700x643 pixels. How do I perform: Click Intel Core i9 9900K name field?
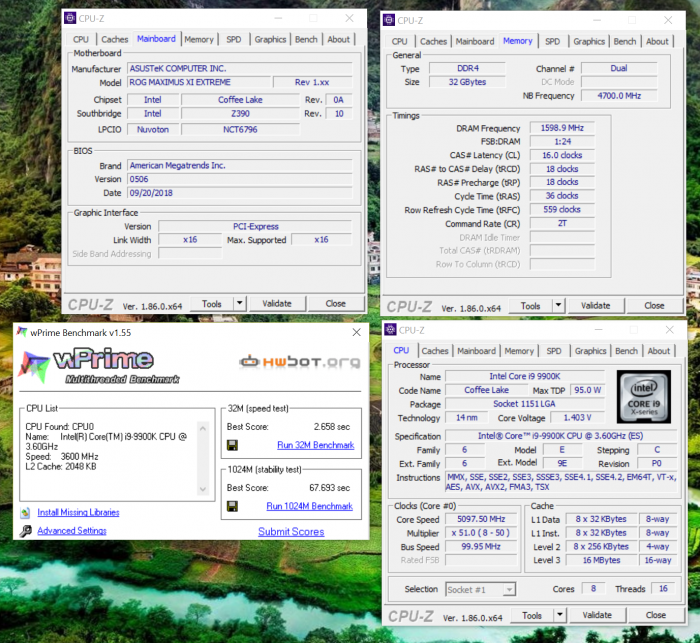click(525, 376)
